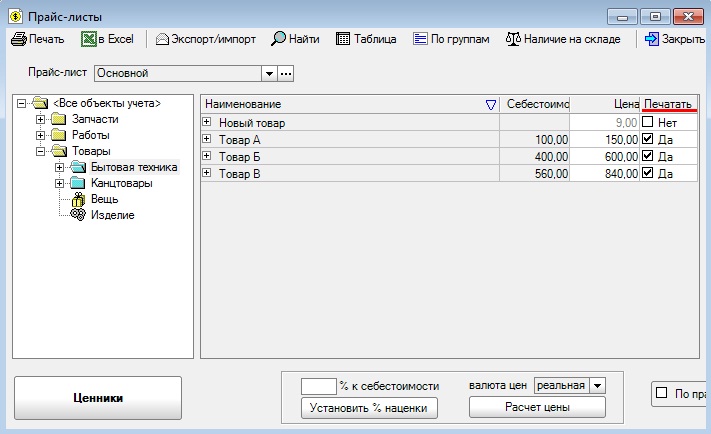Collapse the <Все объекты учета> root node
711x434 pixels.
(21, 103)
